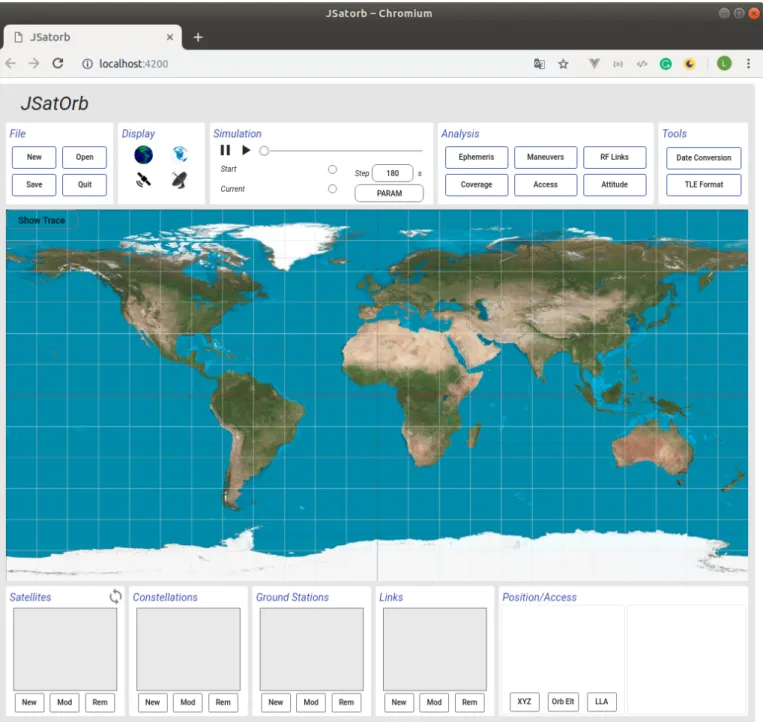
Task: Add a new link
Action: pyautogui.click(x=399, y=702)
